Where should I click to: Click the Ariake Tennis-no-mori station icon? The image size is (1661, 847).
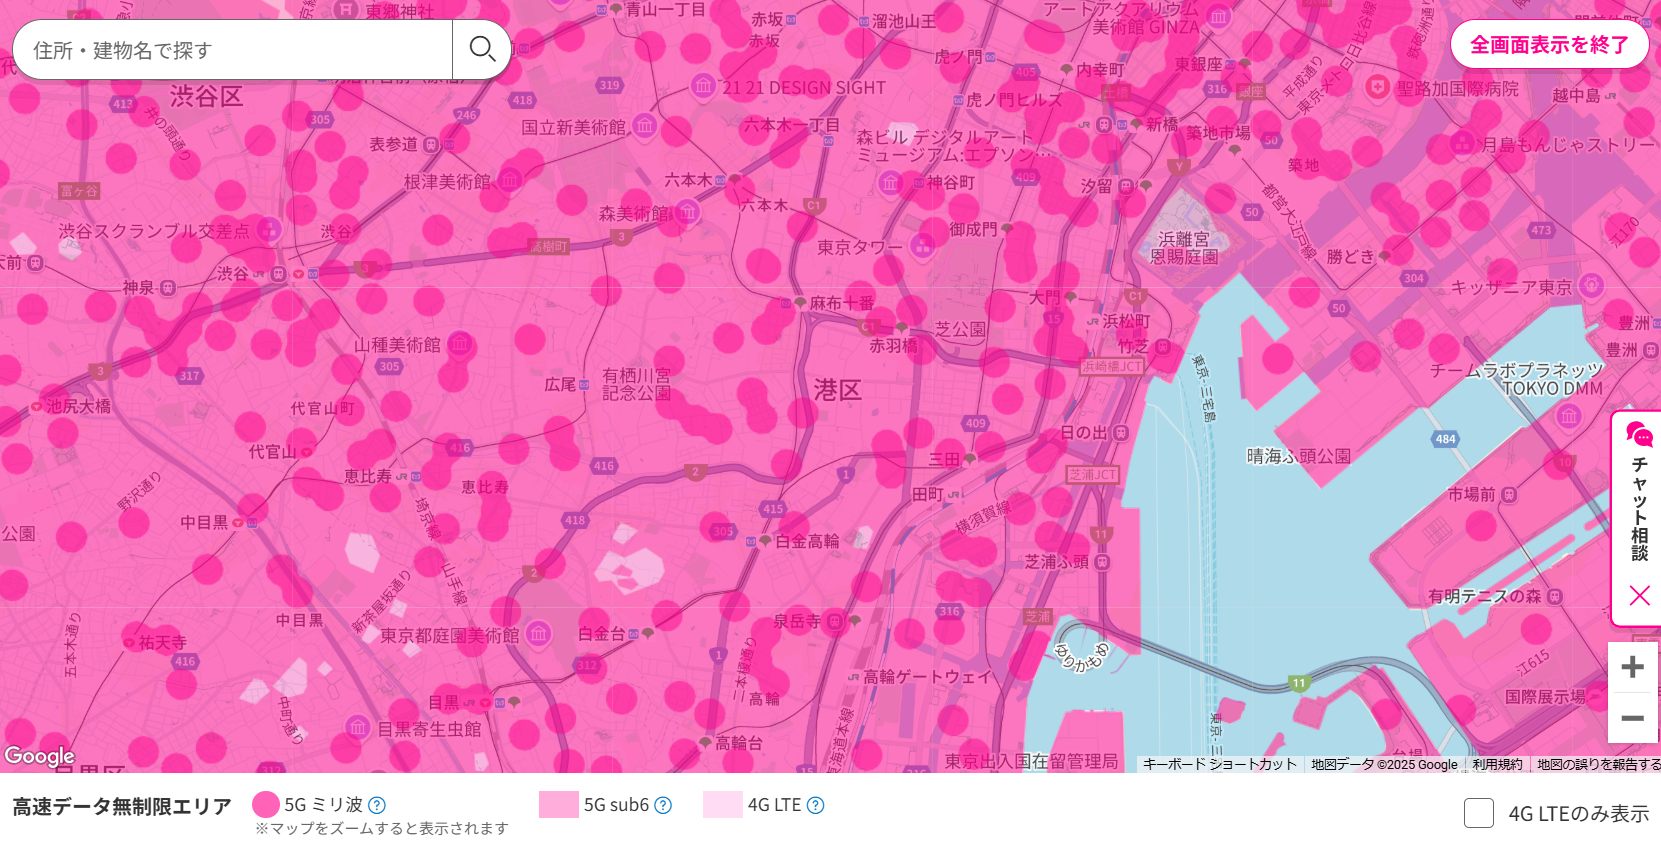1554,597
